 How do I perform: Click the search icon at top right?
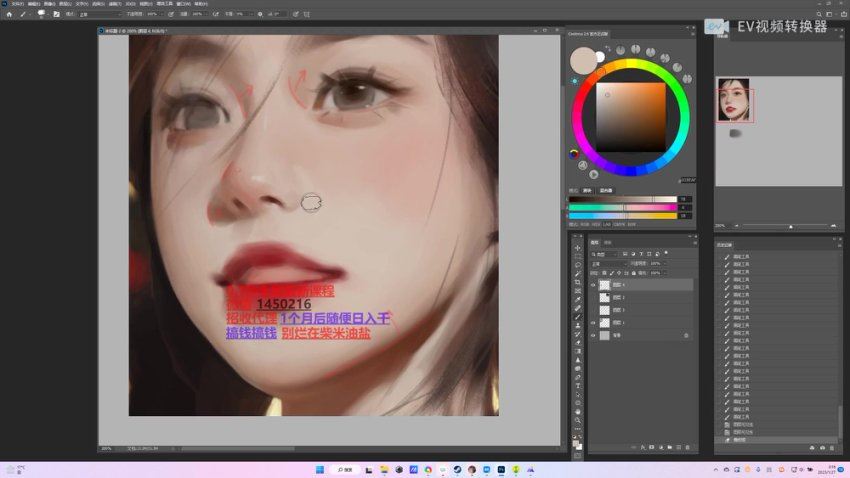pos(819,15)
